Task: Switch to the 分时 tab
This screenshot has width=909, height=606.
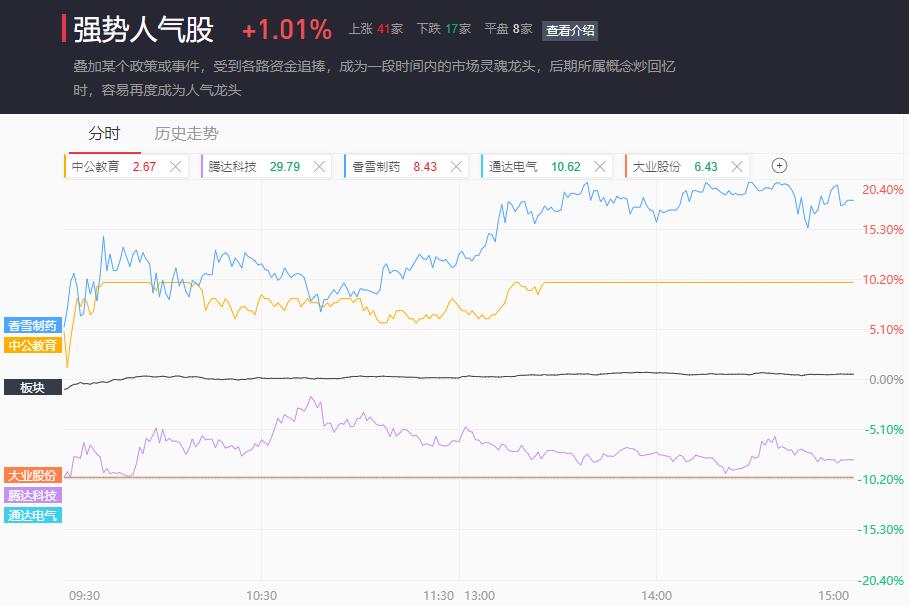Action: point(104,134)
